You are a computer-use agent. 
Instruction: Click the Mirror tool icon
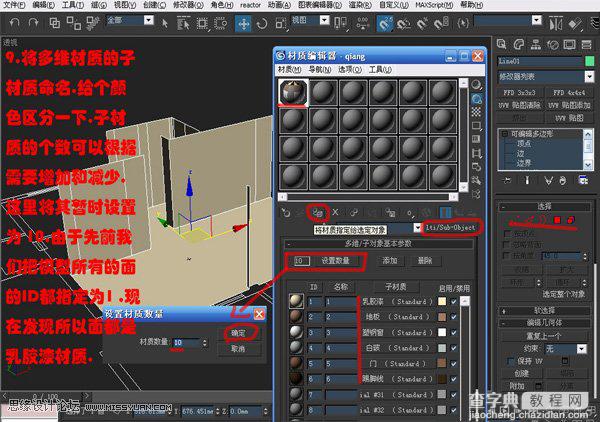coord(555,24)
